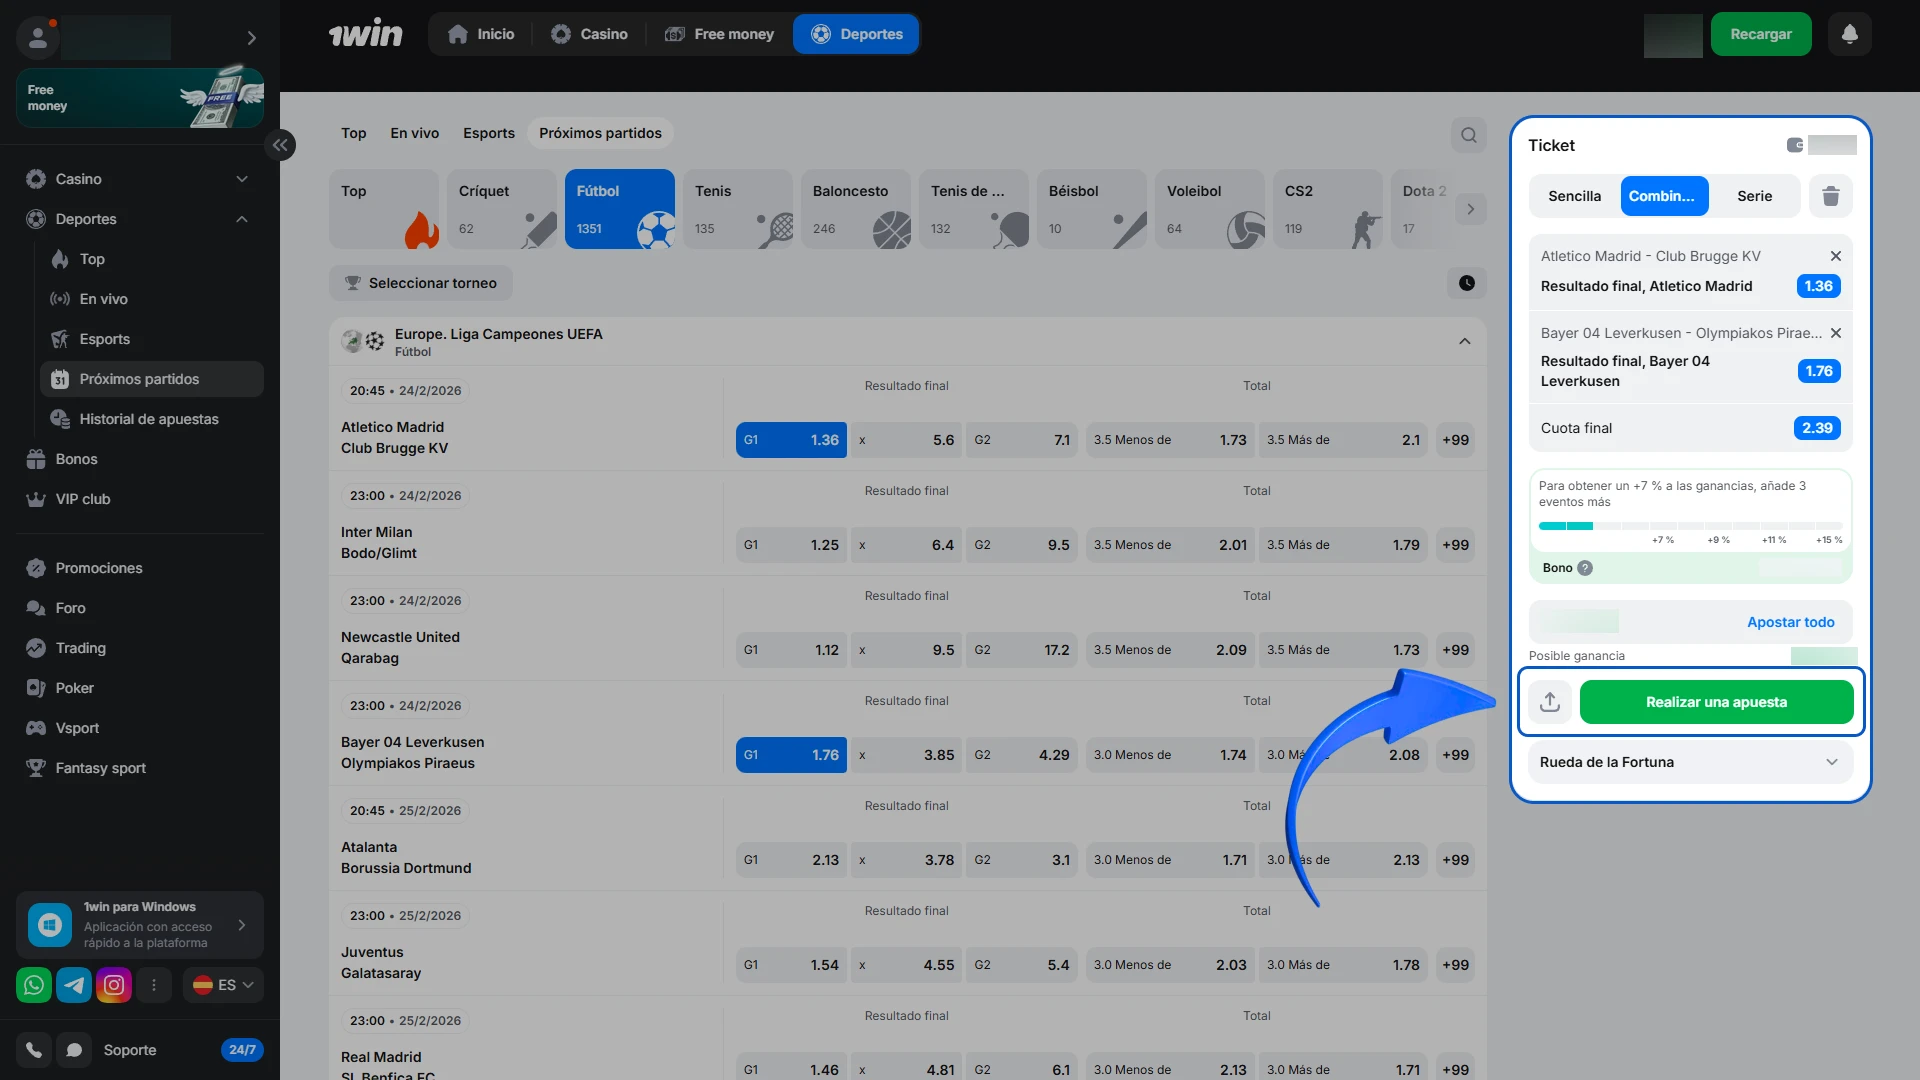Open the Telegram channel icon

tap(74, 985)
